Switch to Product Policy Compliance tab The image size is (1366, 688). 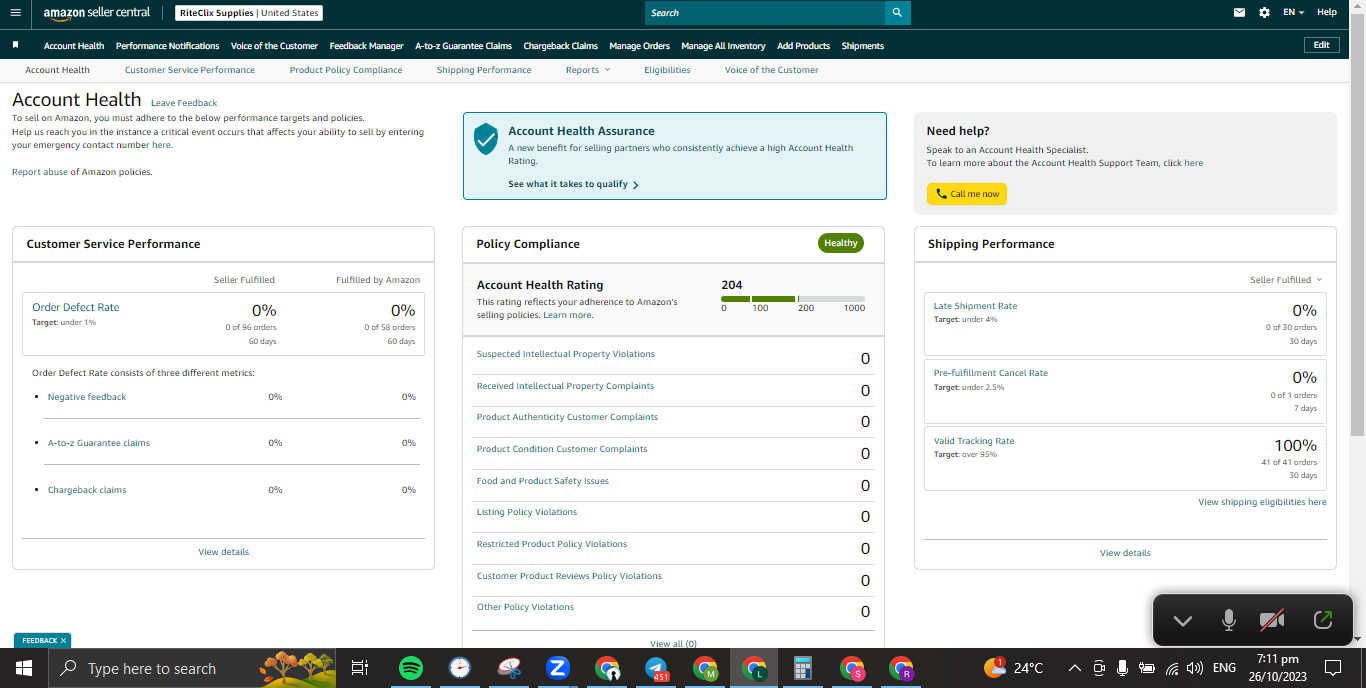[x=346, y=70]
